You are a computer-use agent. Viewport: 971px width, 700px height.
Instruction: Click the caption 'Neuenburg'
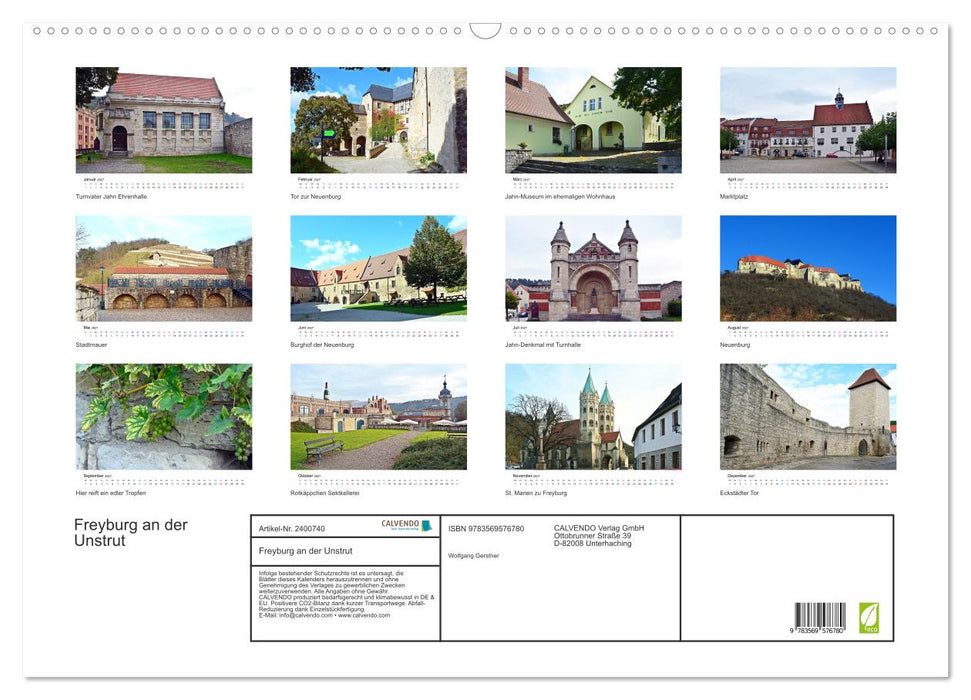point(735,345)
